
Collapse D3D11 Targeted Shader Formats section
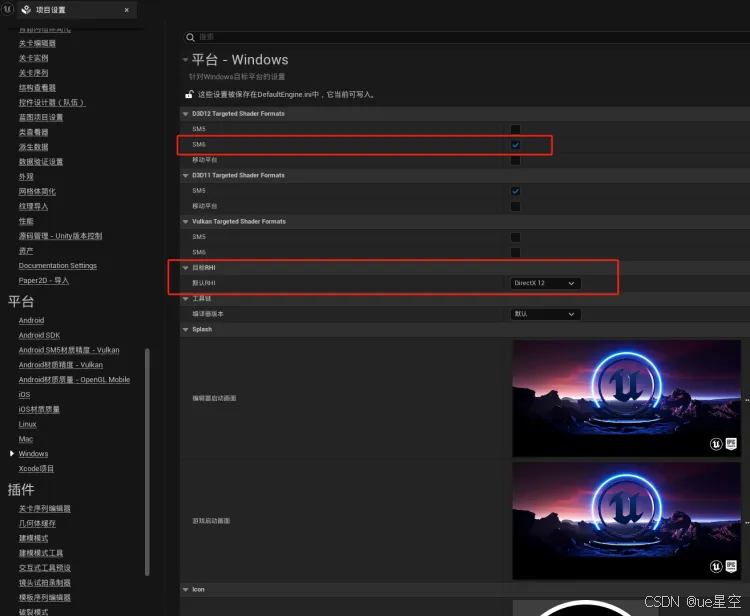[186, 176]
